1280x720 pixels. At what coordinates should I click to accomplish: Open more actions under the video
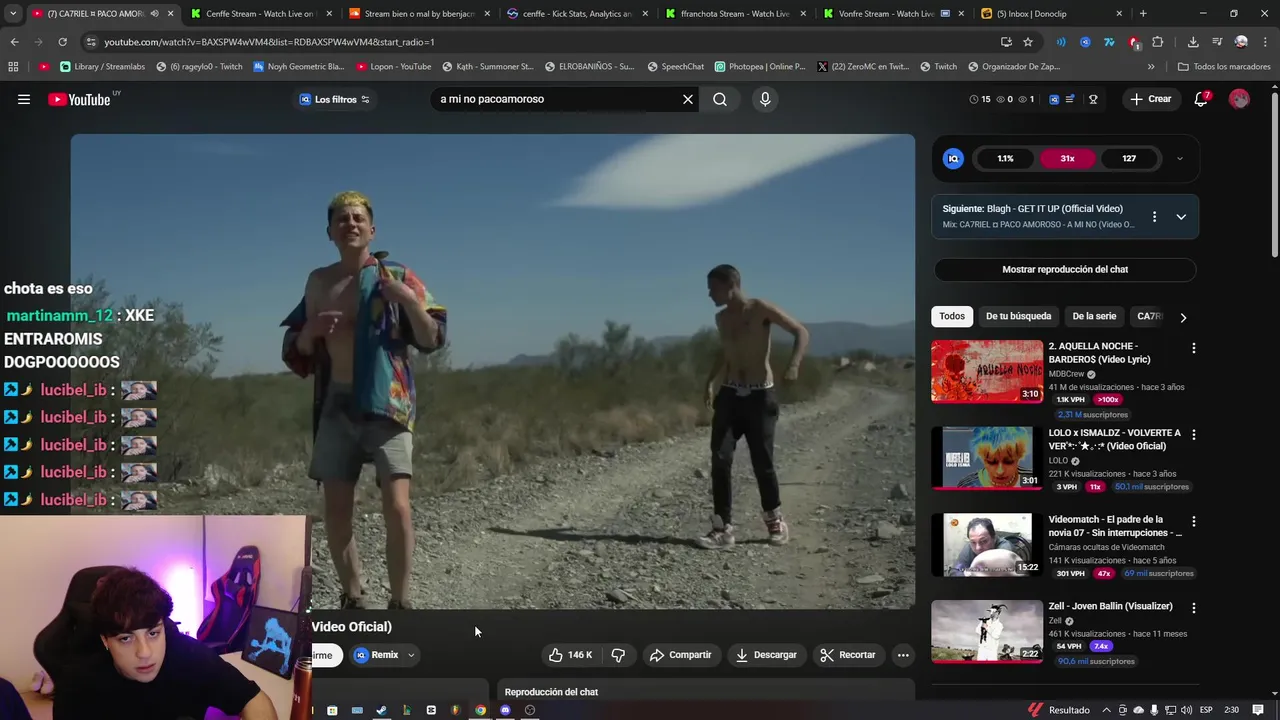(903, 655)
